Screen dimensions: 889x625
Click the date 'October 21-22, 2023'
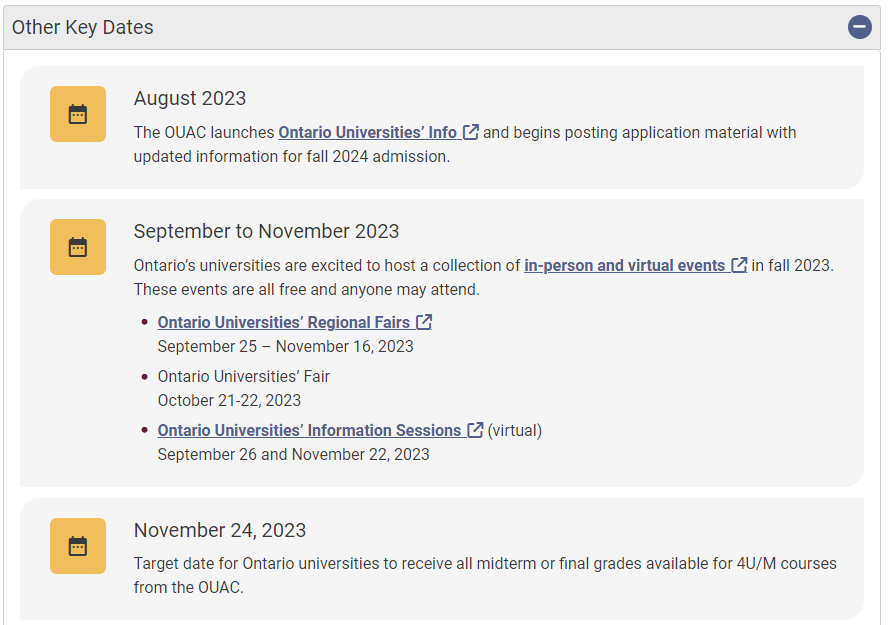229,400
